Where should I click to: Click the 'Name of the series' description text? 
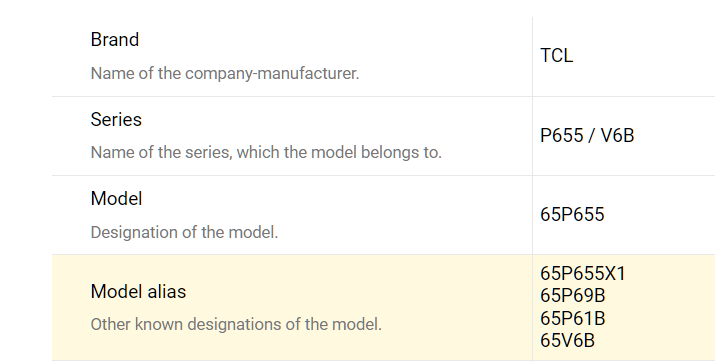point(266,152)
